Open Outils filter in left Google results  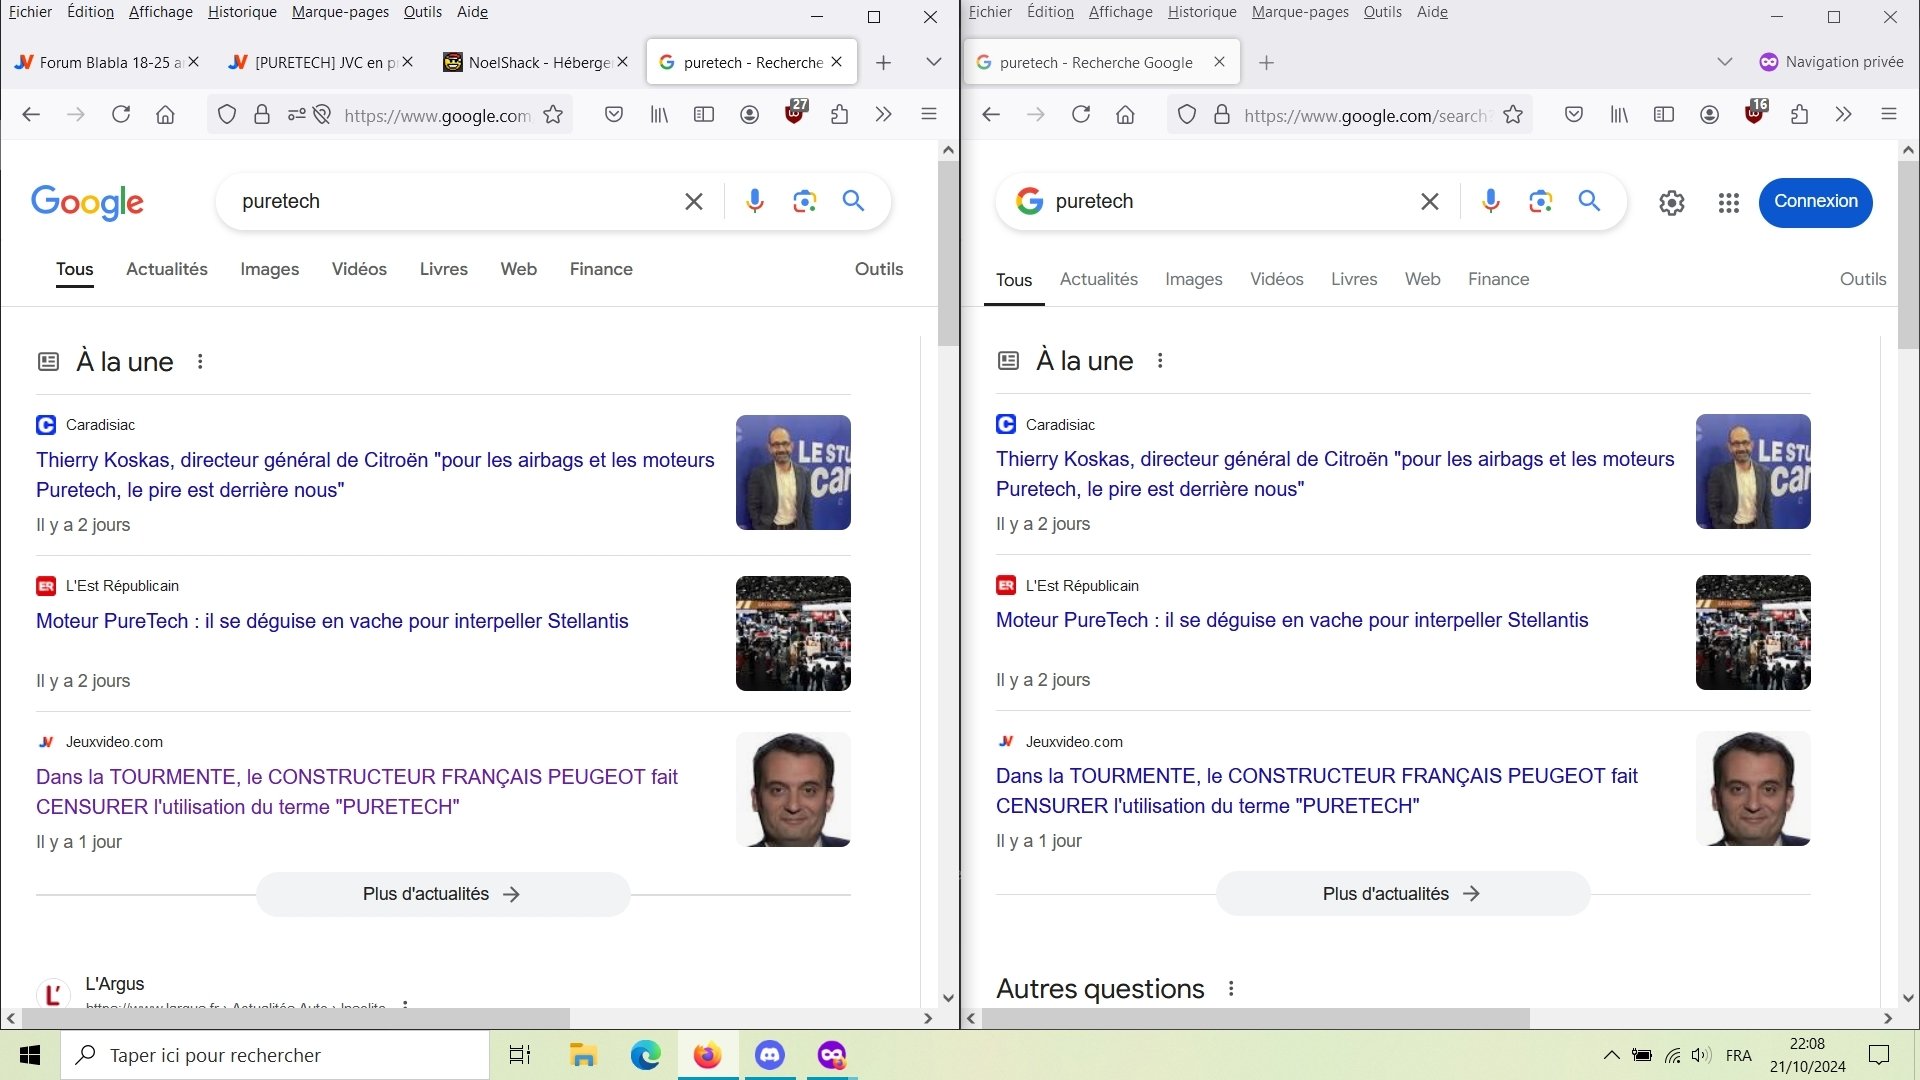pyautogui.click(x=879, y=269)
